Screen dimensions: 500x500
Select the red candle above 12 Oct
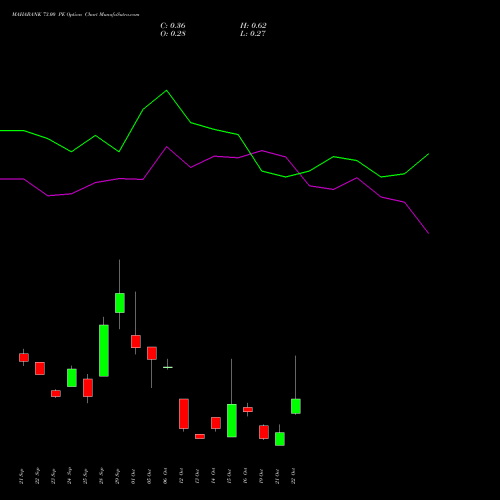coord(184,414)
